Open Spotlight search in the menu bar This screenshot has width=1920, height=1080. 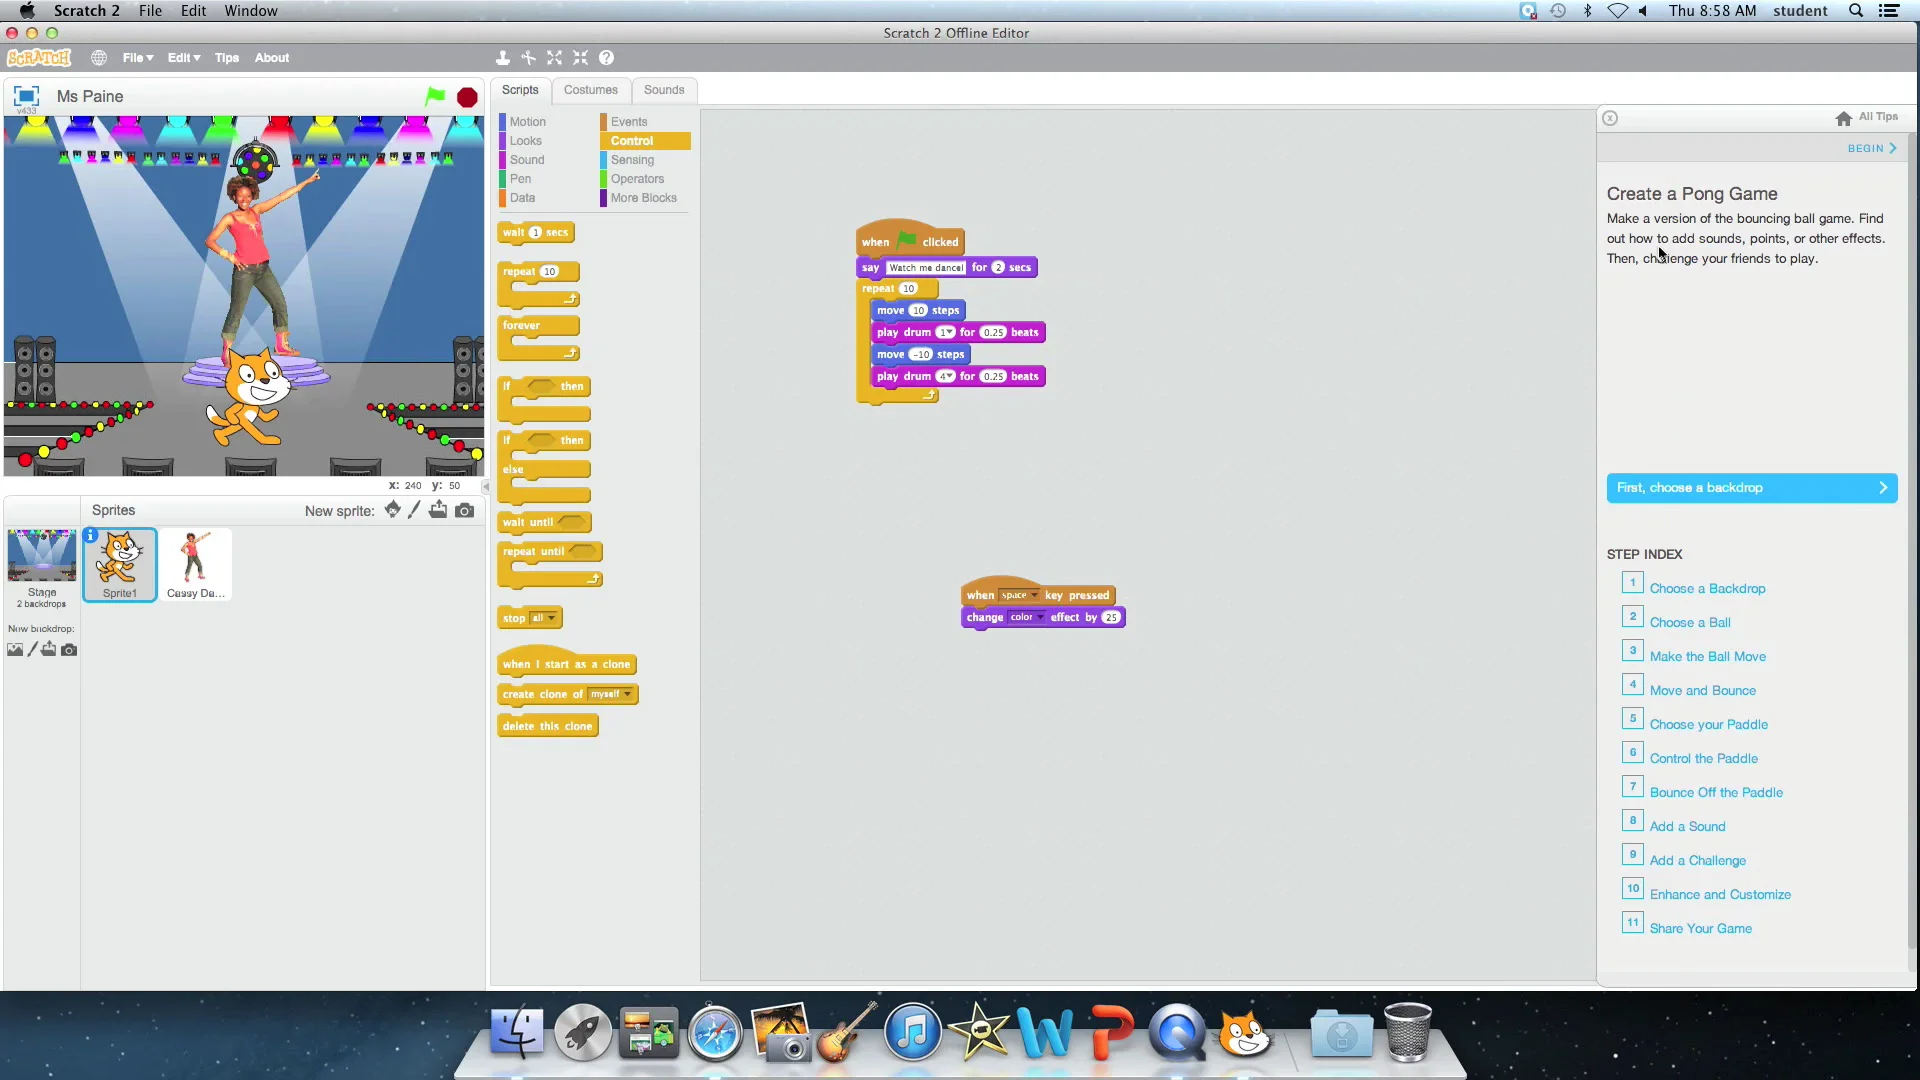click(1855, 10)
